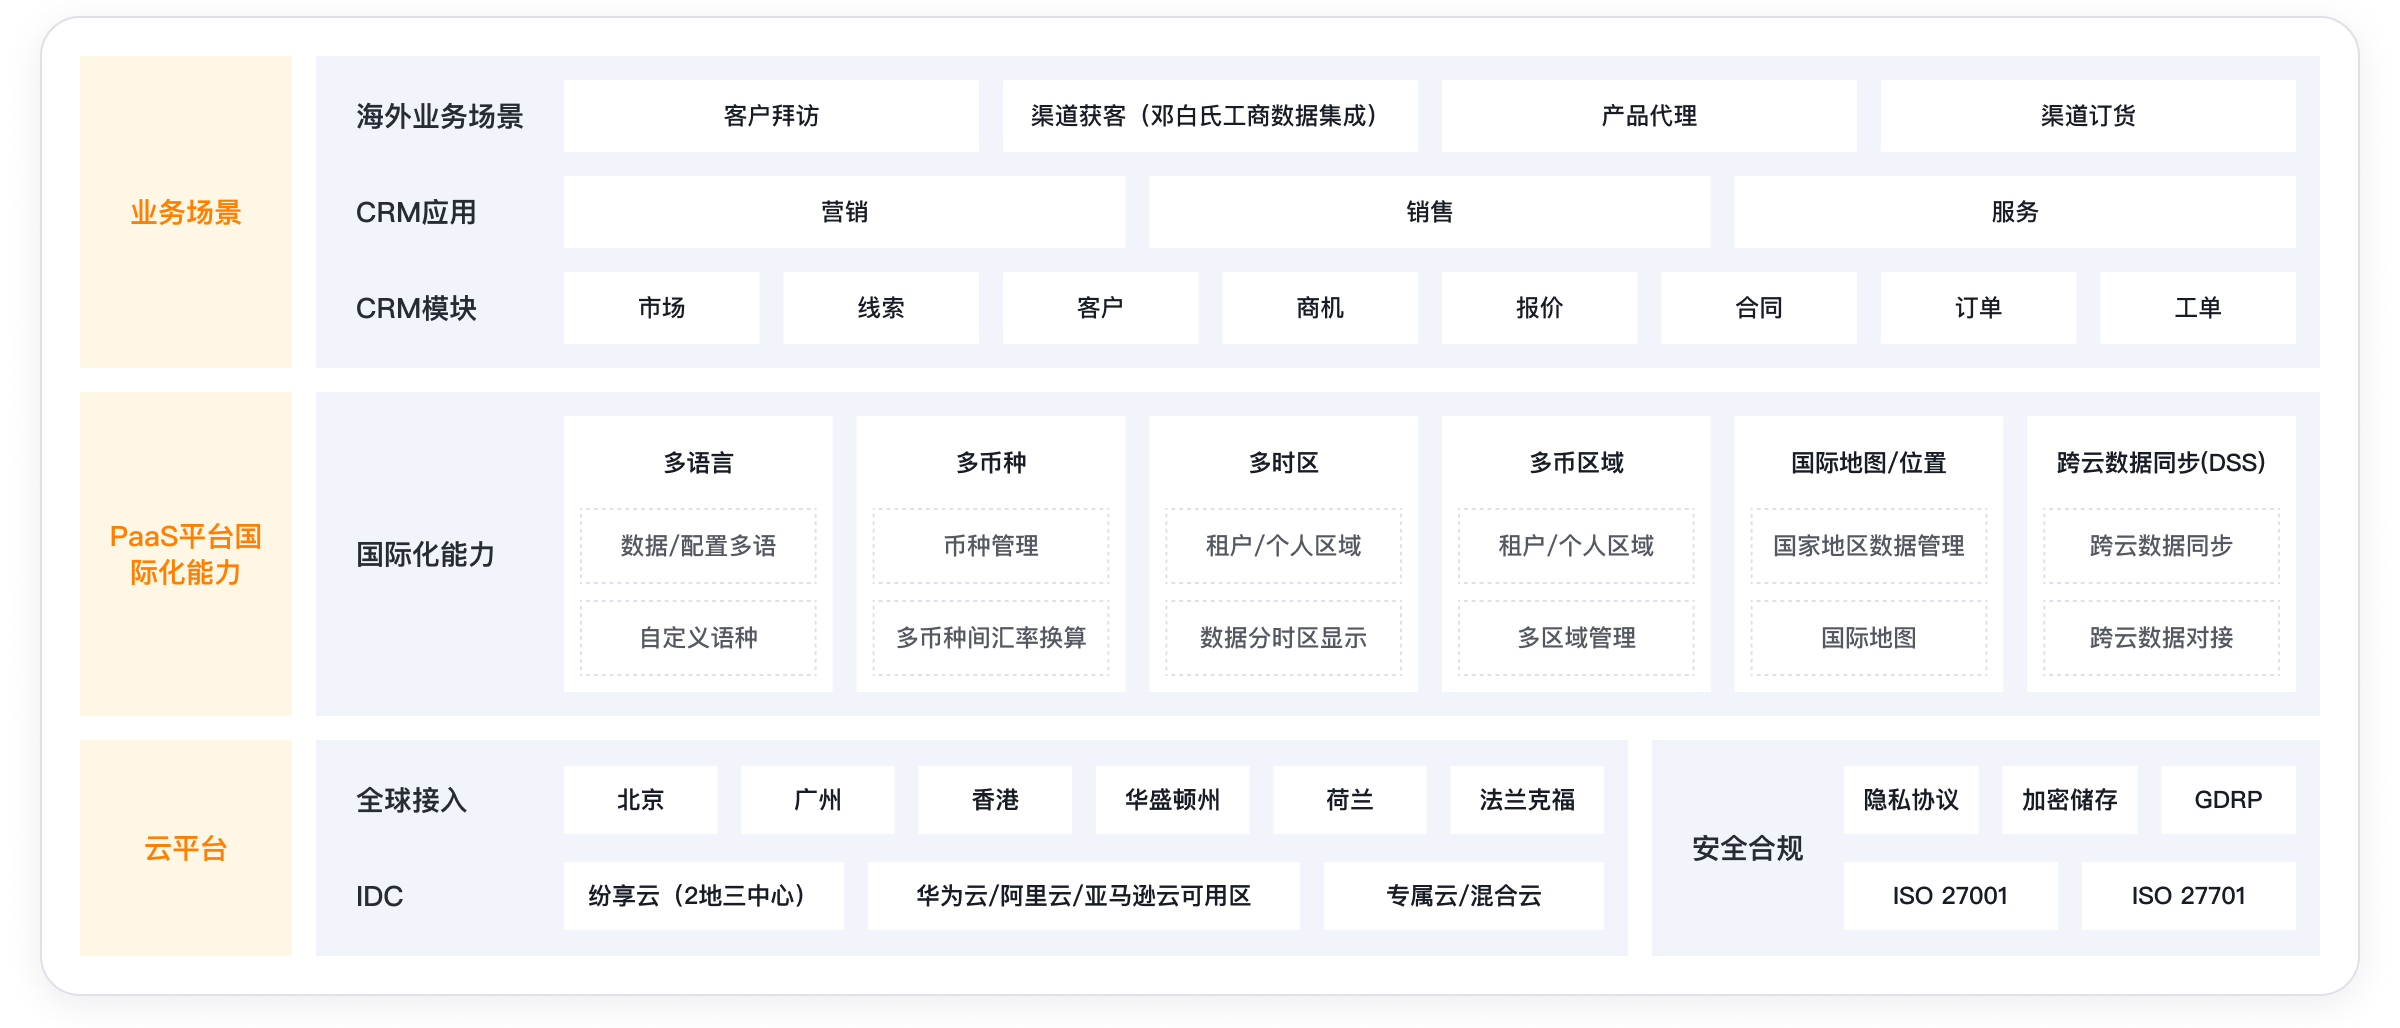Image resolution: width=2400 pixels, height=1028 pixels.
Task: Switch to the 销售 CRM application
Action: coord(1429,212)
